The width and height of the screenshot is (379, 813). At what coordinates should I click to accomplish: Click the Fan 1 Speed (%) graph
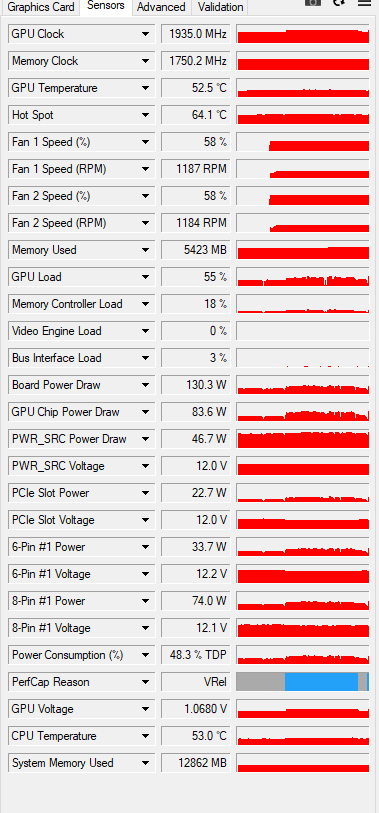(x=303, y=142)
